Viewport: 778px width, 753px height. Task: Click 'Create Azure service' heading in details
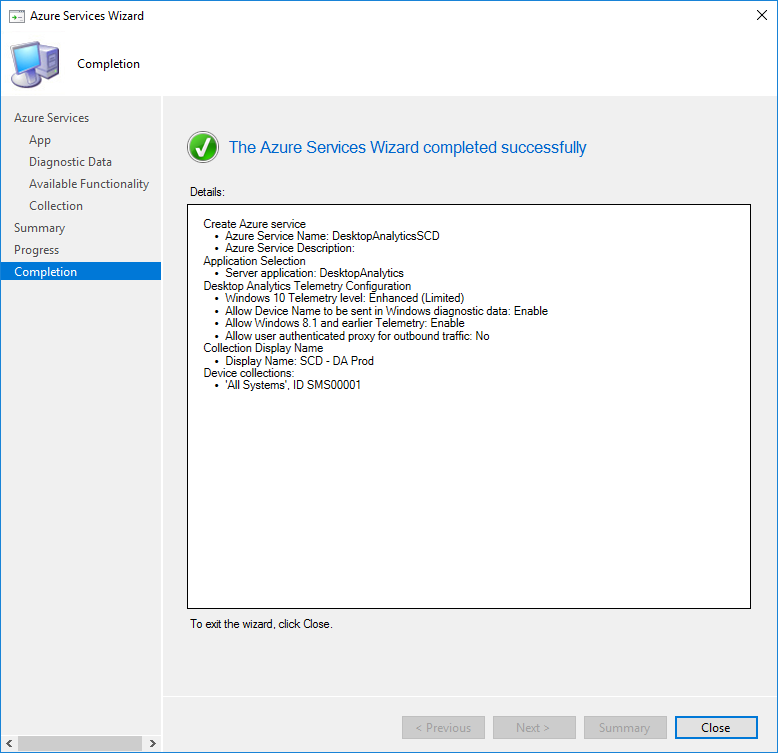coord(255,224)
